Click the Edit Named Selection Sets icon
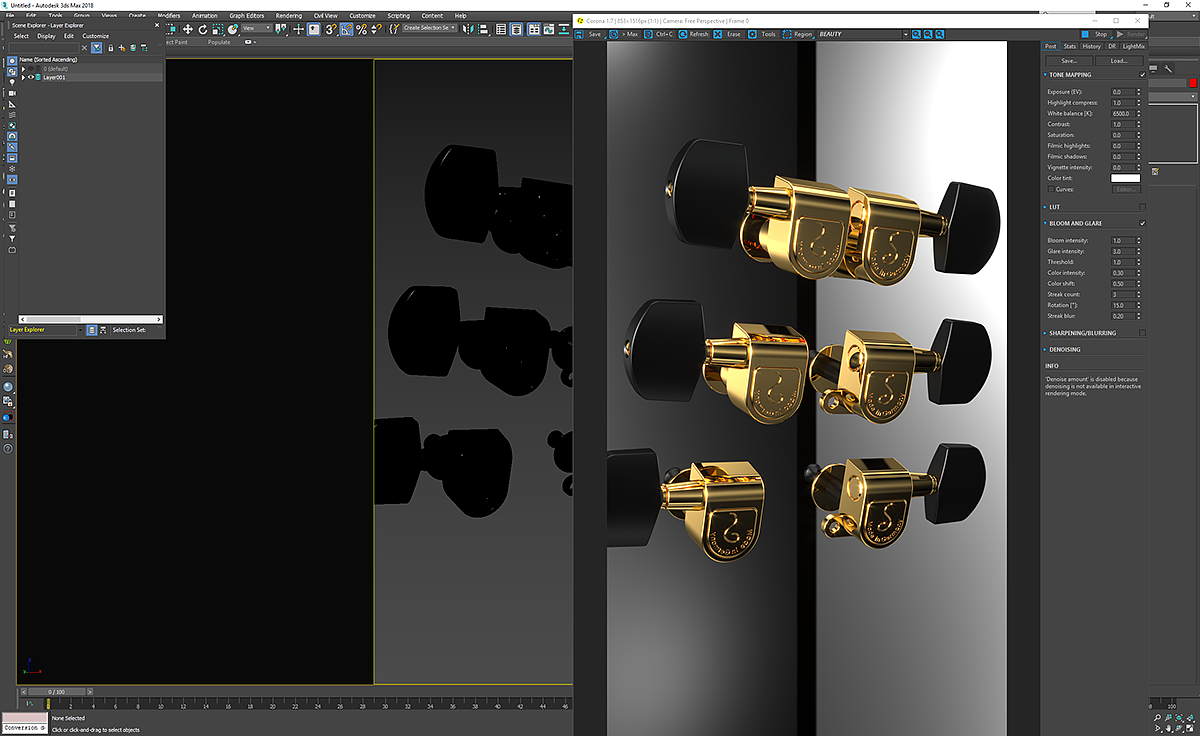Screen dimensions: 1200x736 392,29
